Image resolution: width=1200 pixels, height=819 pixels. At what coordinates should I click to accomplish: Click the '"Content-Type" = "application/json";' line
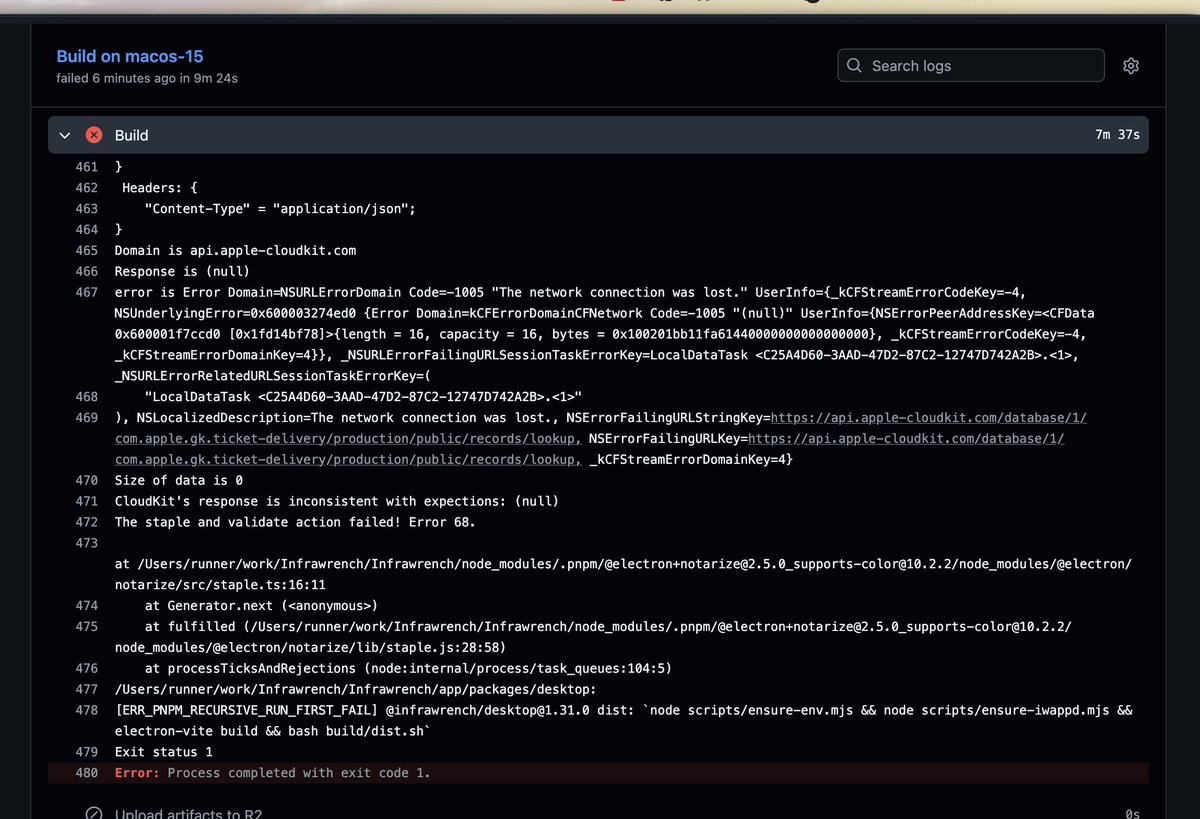(279, 209)
